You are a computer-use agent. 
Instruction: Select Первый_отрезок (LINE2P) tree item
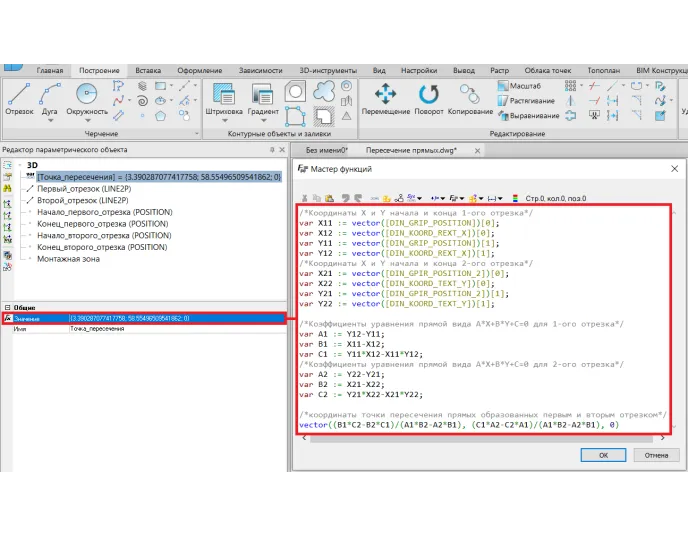84,189
